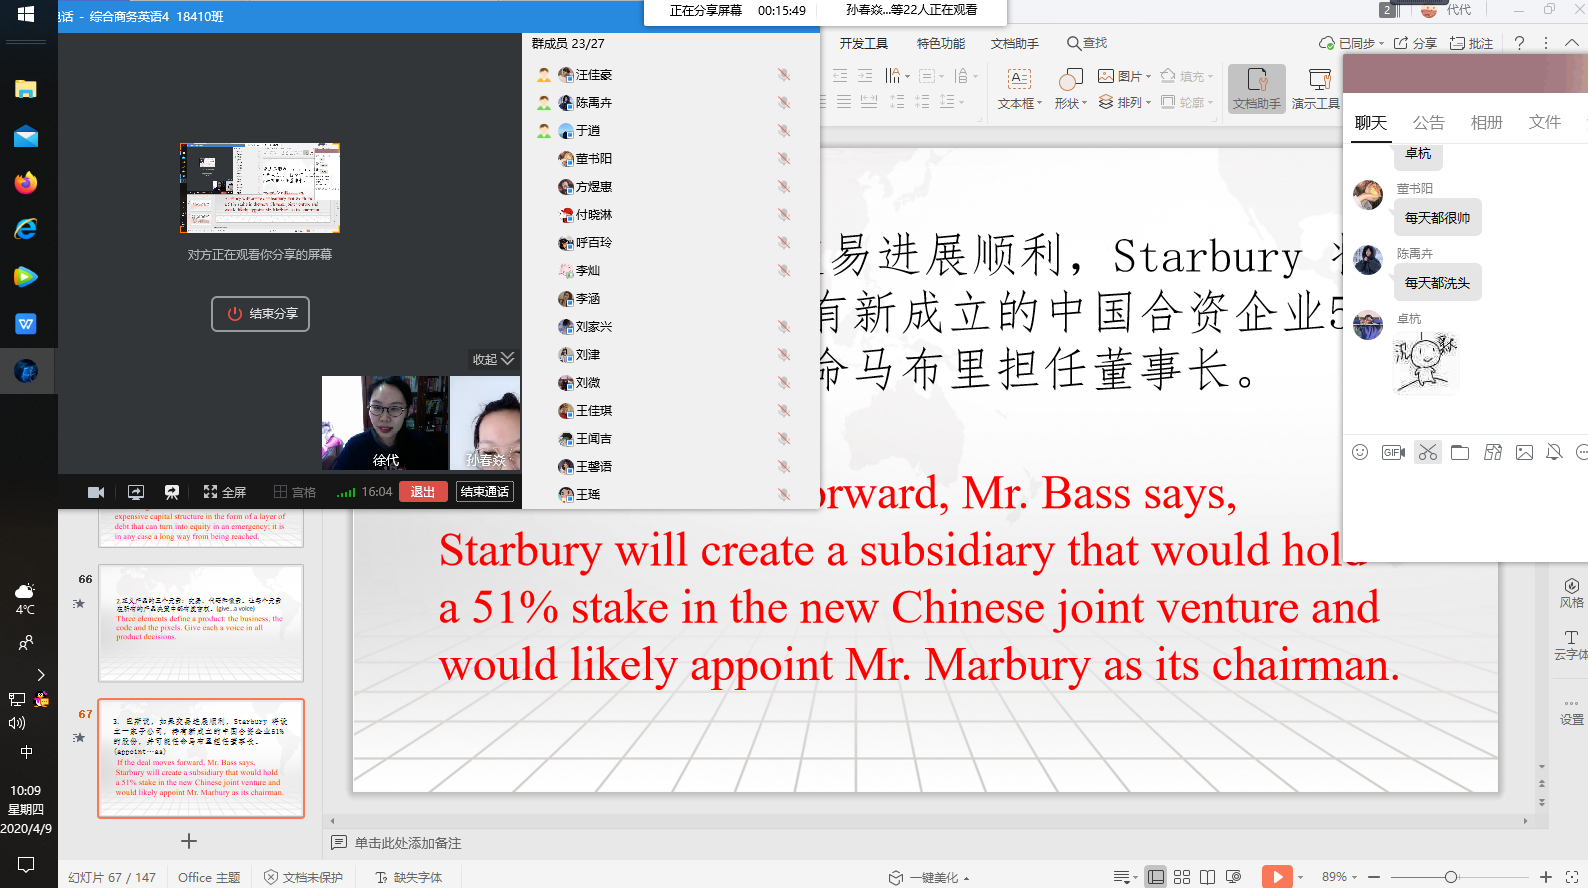
Task: Toggle microphone mute for 陈禹卉
Action: point(784,103)
